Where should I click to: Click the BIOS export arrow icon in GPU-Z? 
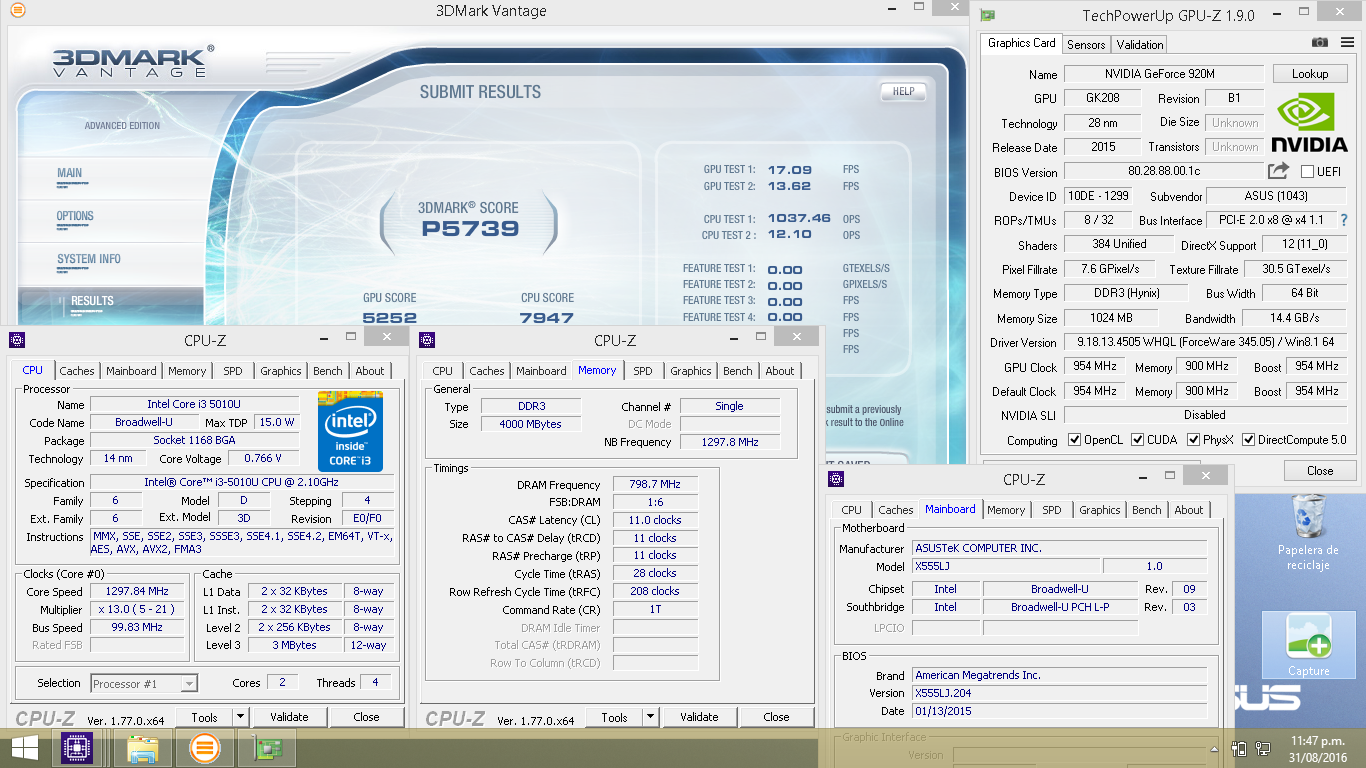click(1278, 171)
